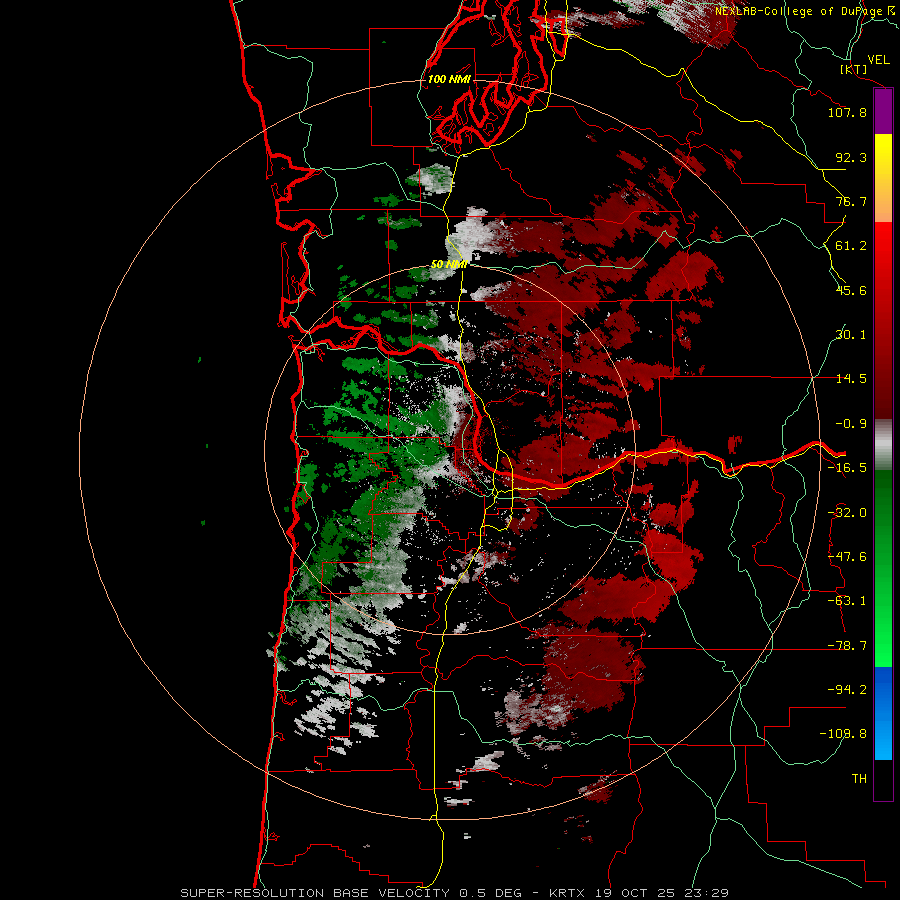The image size is (900, 900).
Task: Select the -0.9 legend value
Action: tap(851, 424)
